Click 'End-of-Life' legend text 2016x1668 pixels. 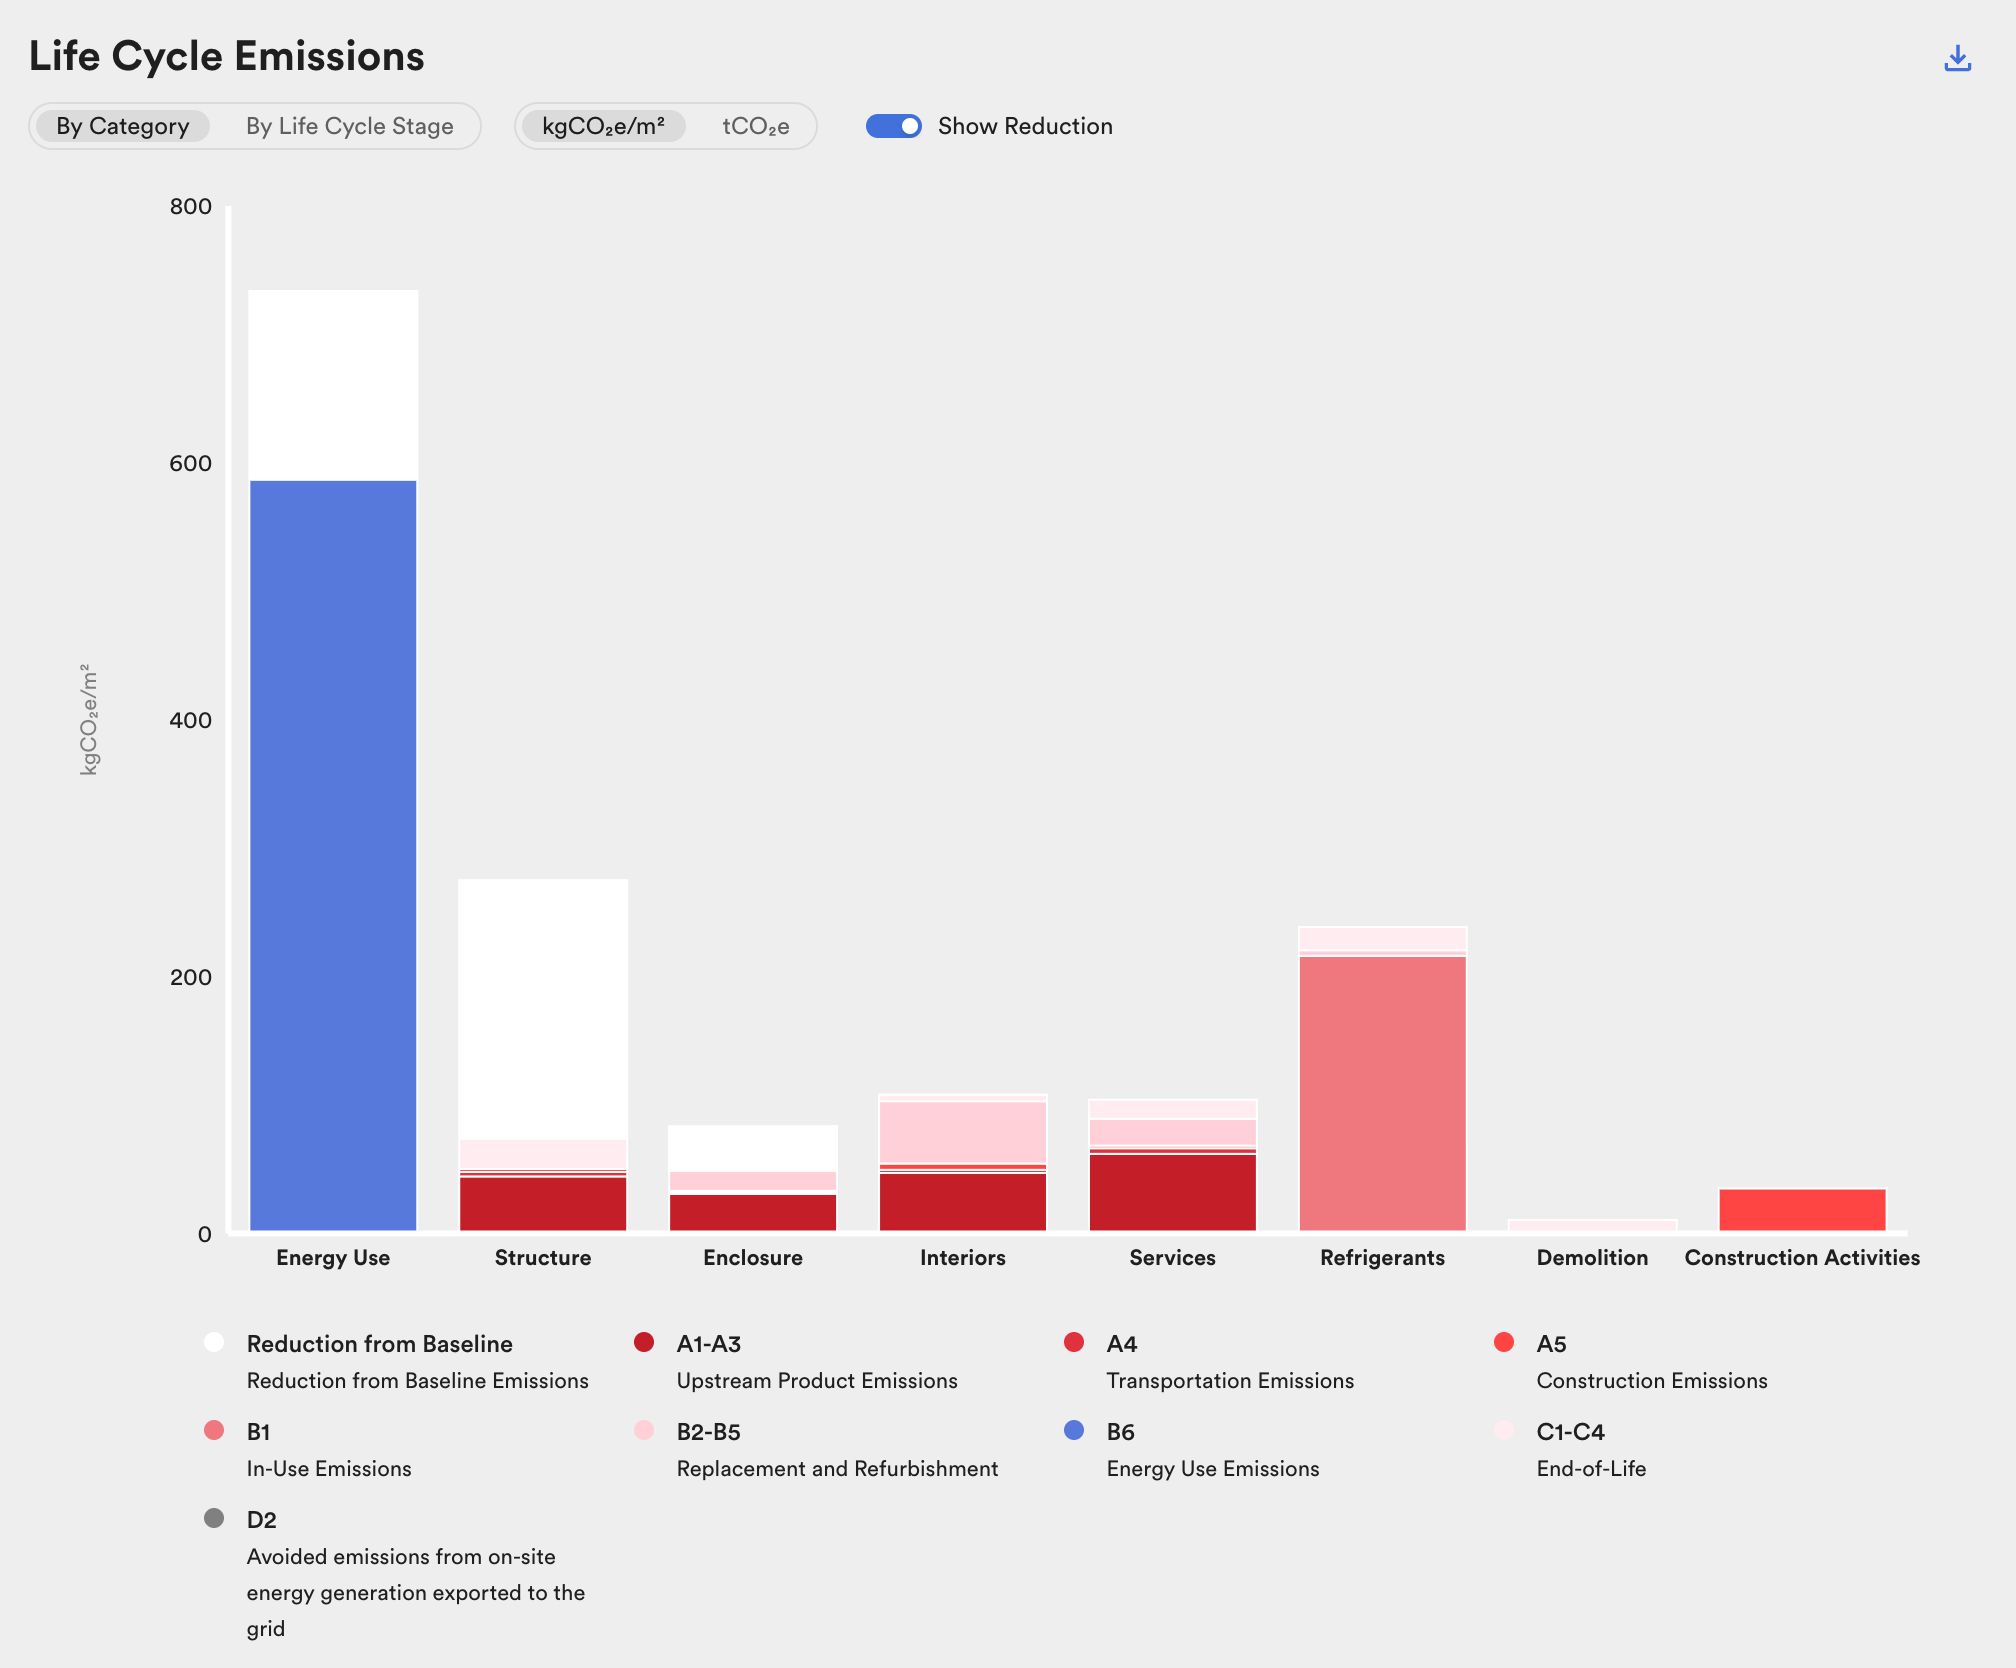[1591, 1469]
